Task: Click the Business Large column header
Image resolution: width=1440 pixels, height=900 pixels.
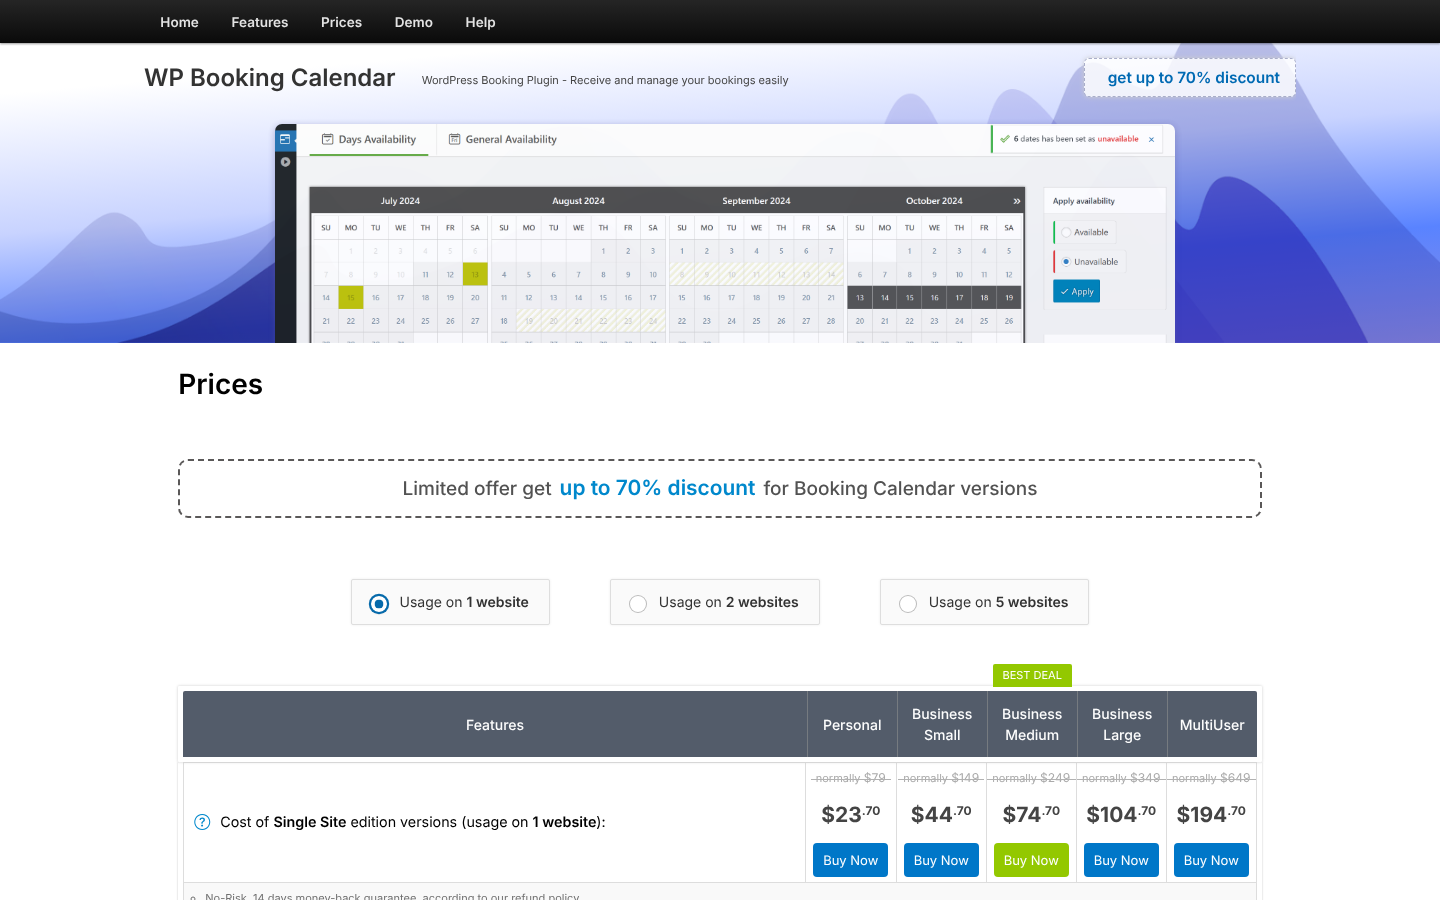Action: [1122, 725]
